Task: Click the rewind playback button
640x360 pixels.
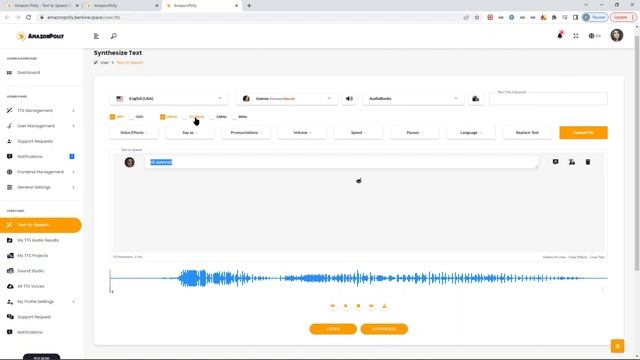Action: click(333, 306)
